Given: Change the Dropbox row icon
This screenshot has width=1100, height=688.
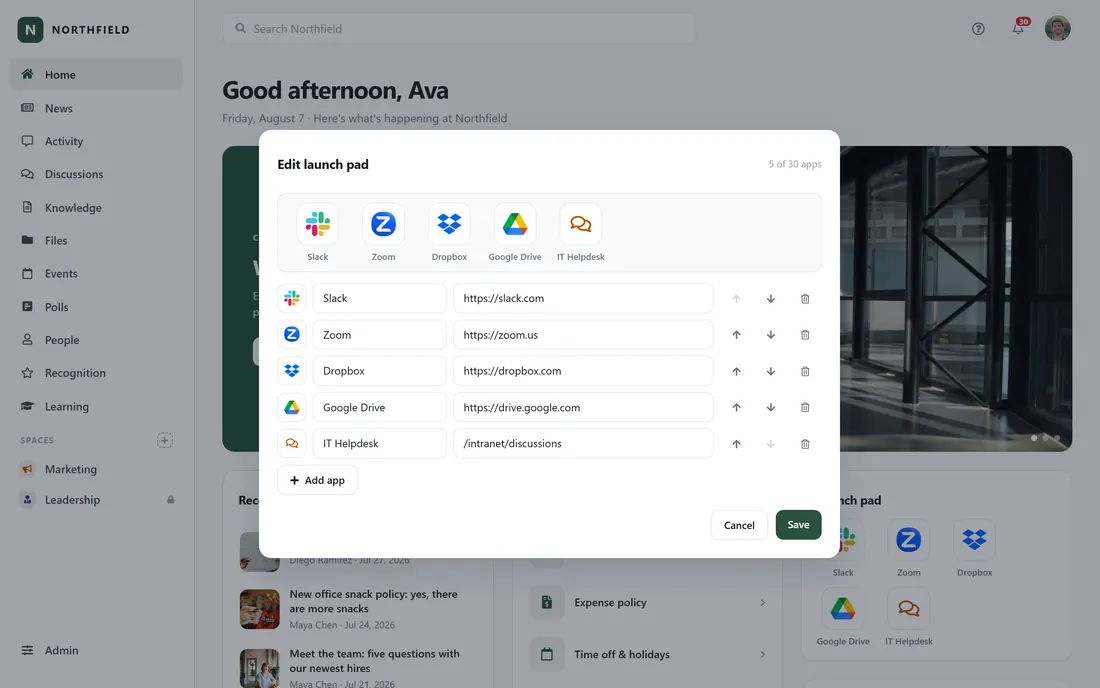Looking at the screenshot, I should (292, 371).
